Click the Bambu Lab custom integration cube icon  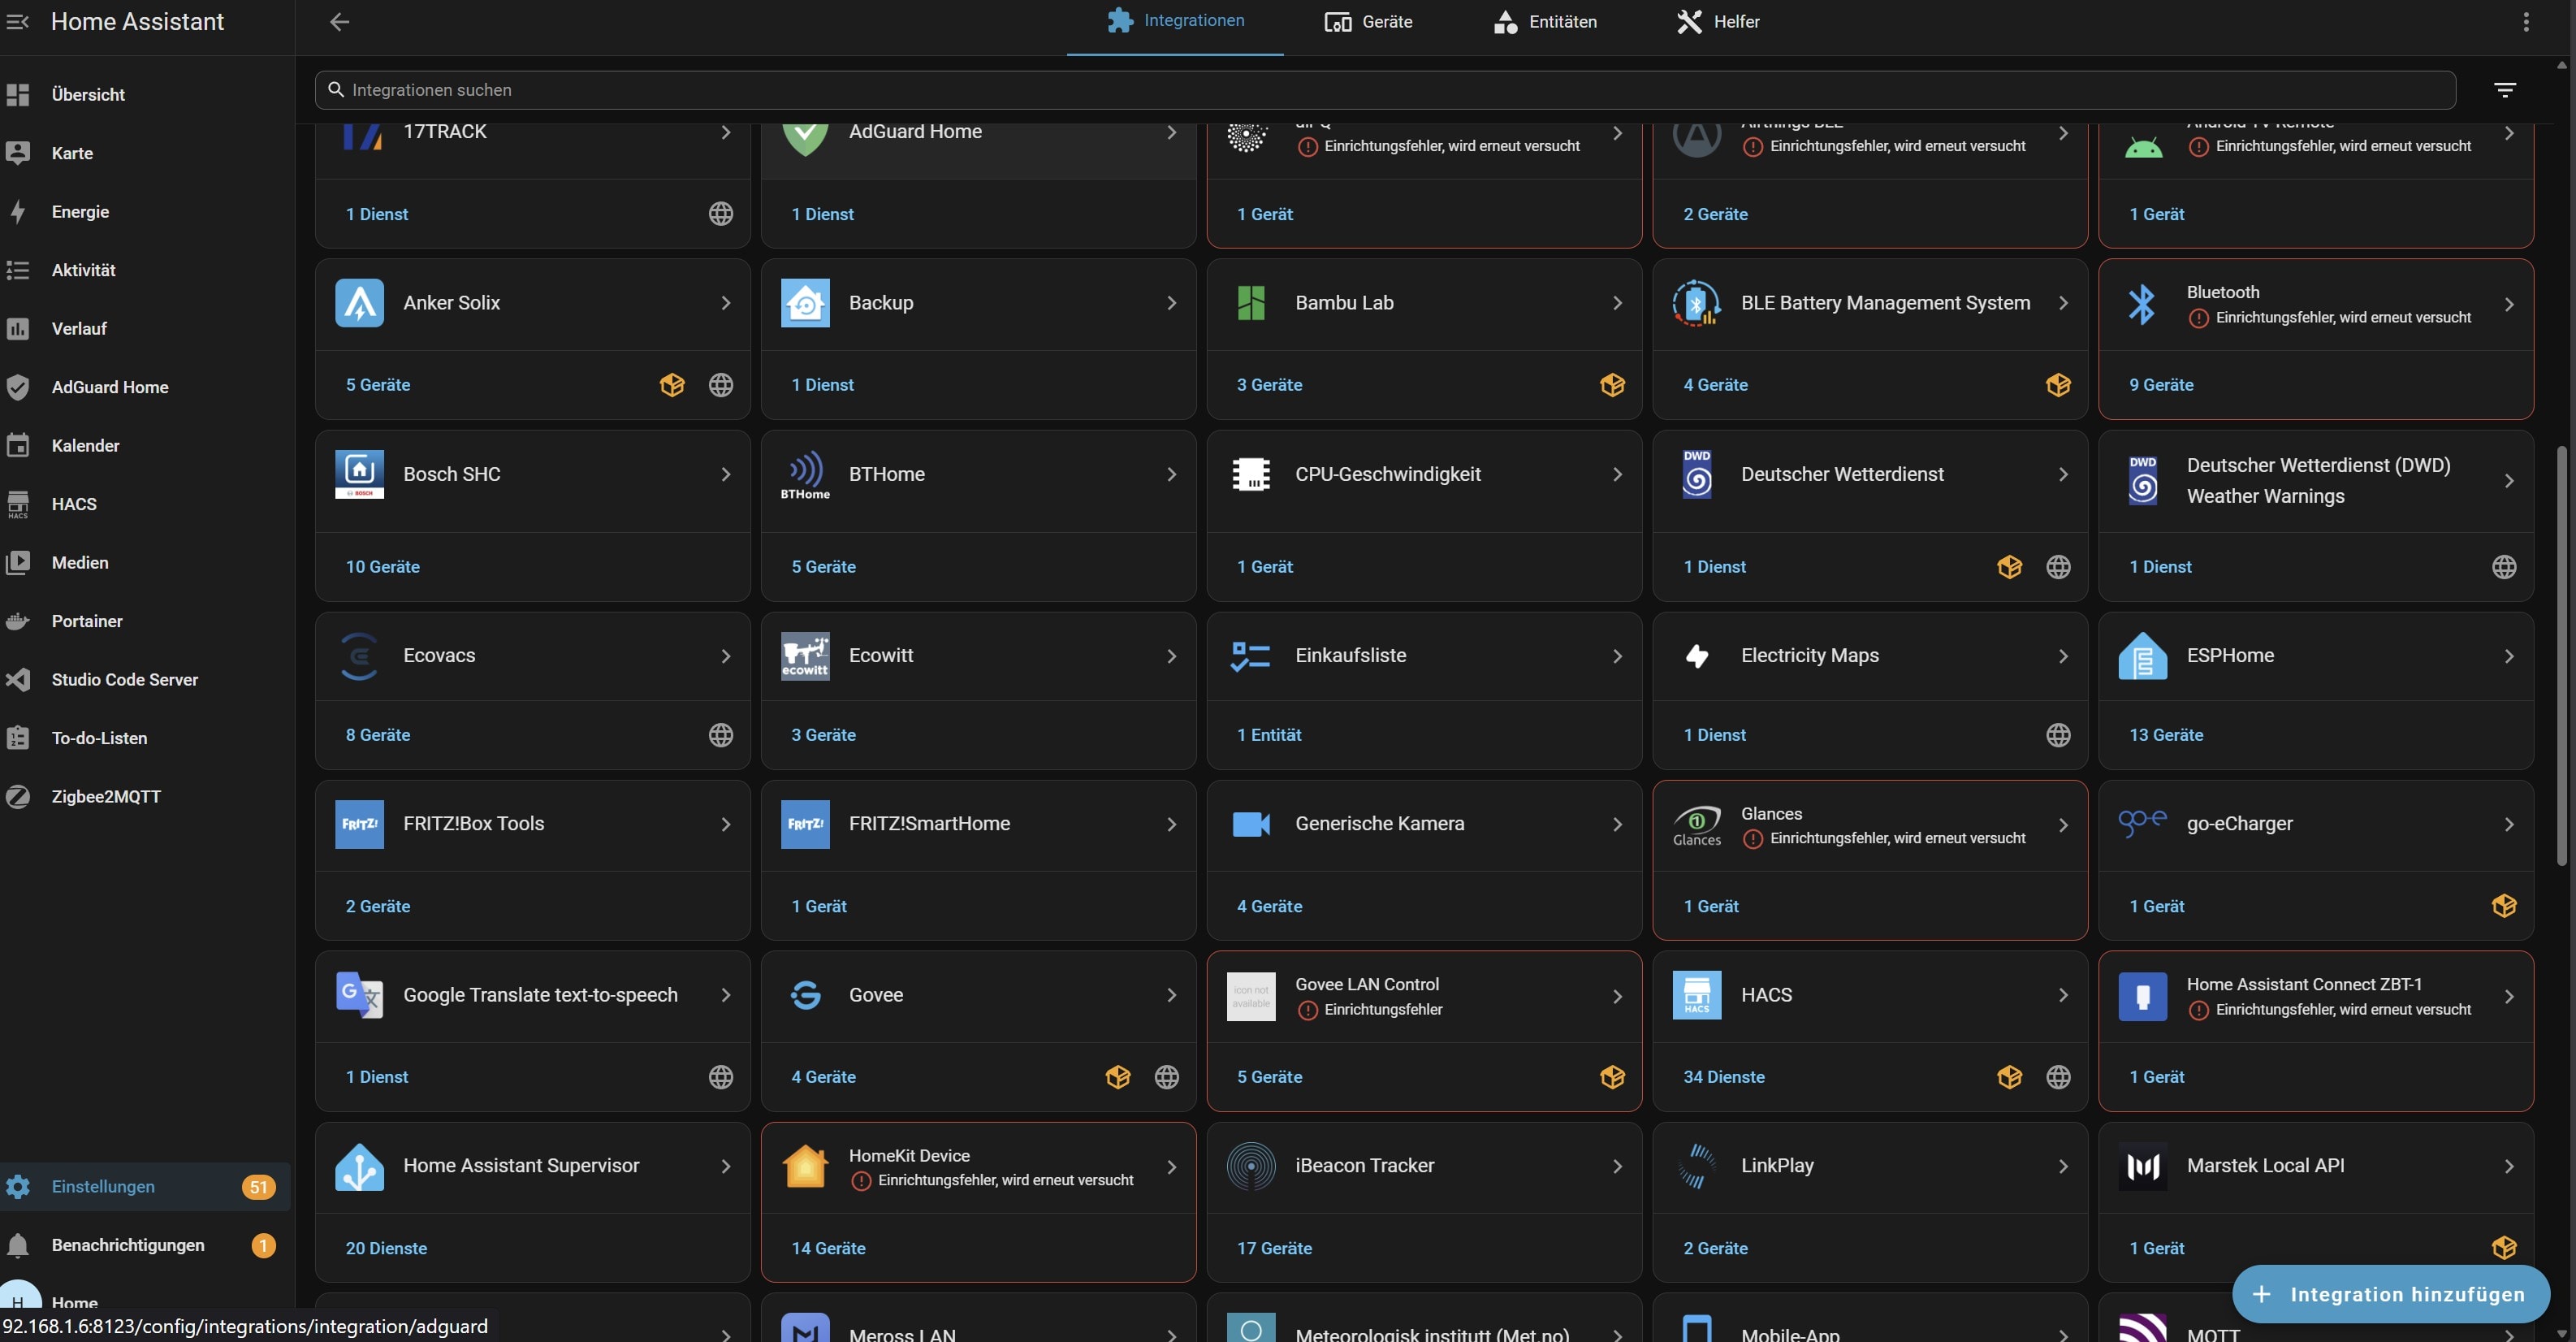pos(1612,385)
